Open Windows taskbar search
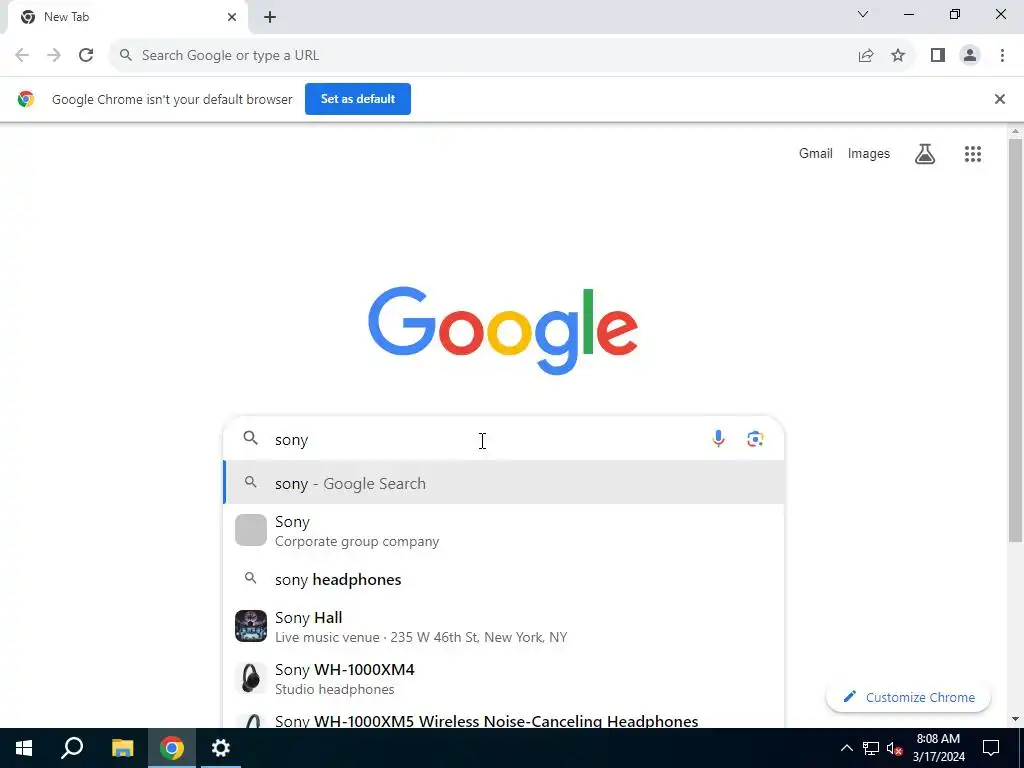 click(x=72, y=748)
